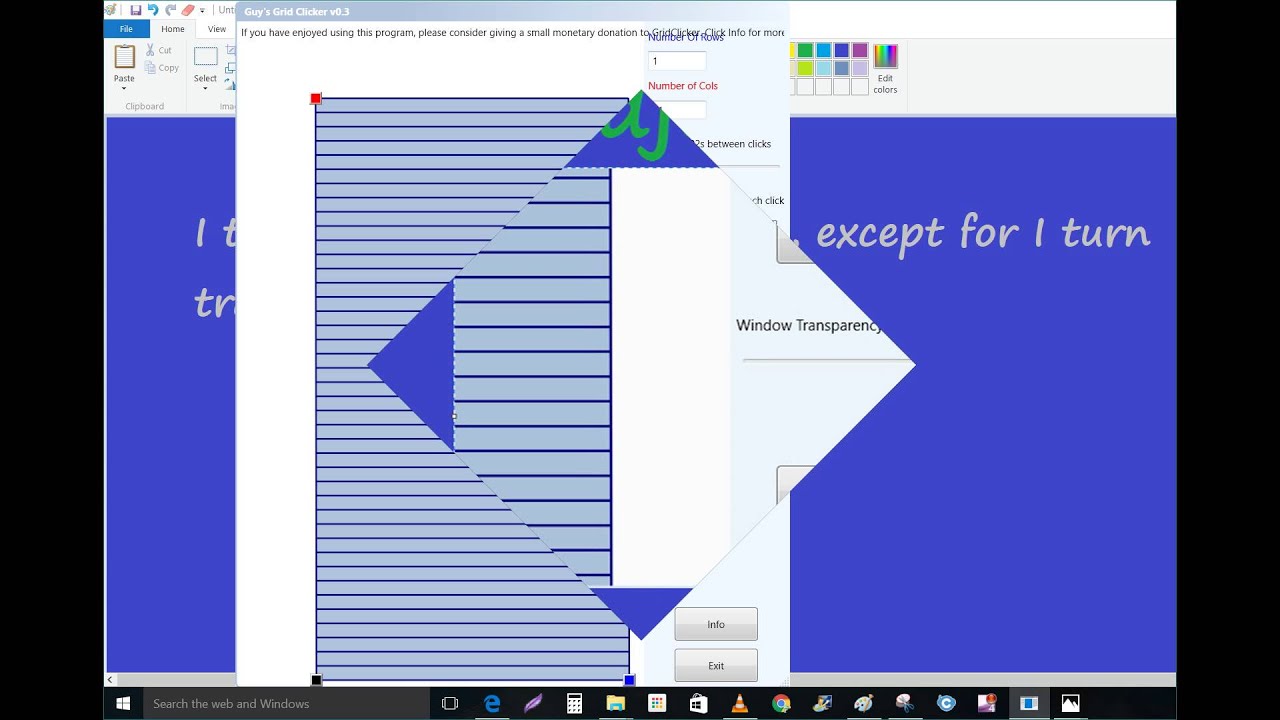Viewport: 1280px width, 720px height.
Task: Pick the lime color swatch
Action: [x=805, y=69]
